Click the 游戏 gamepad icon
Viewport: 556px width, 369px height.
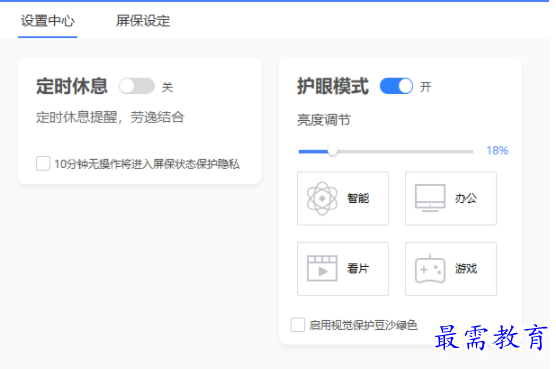(x=430, y=269)
